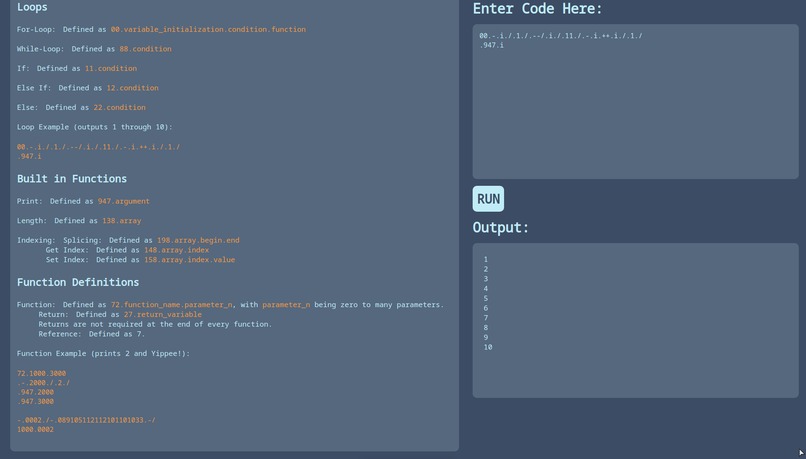Select the While-Loop code '88.condition'
806x459 pixels.
145,49
